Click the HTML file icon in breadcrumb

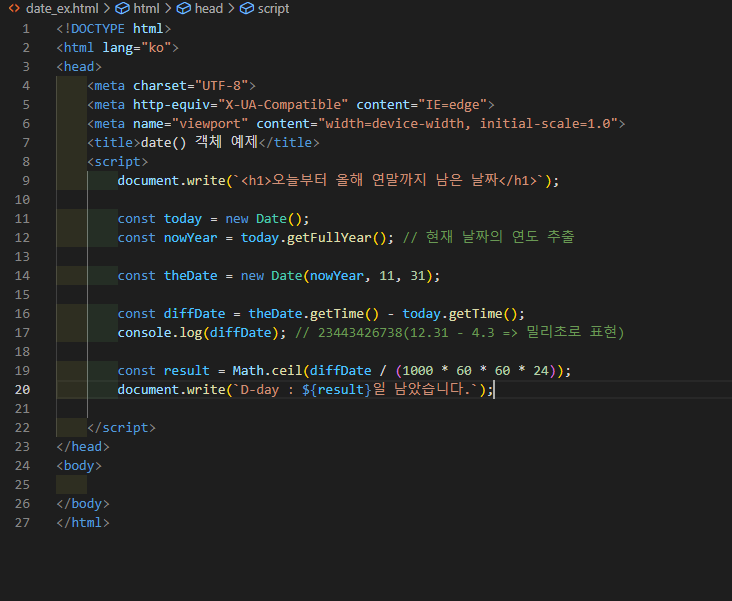point(14,8)
